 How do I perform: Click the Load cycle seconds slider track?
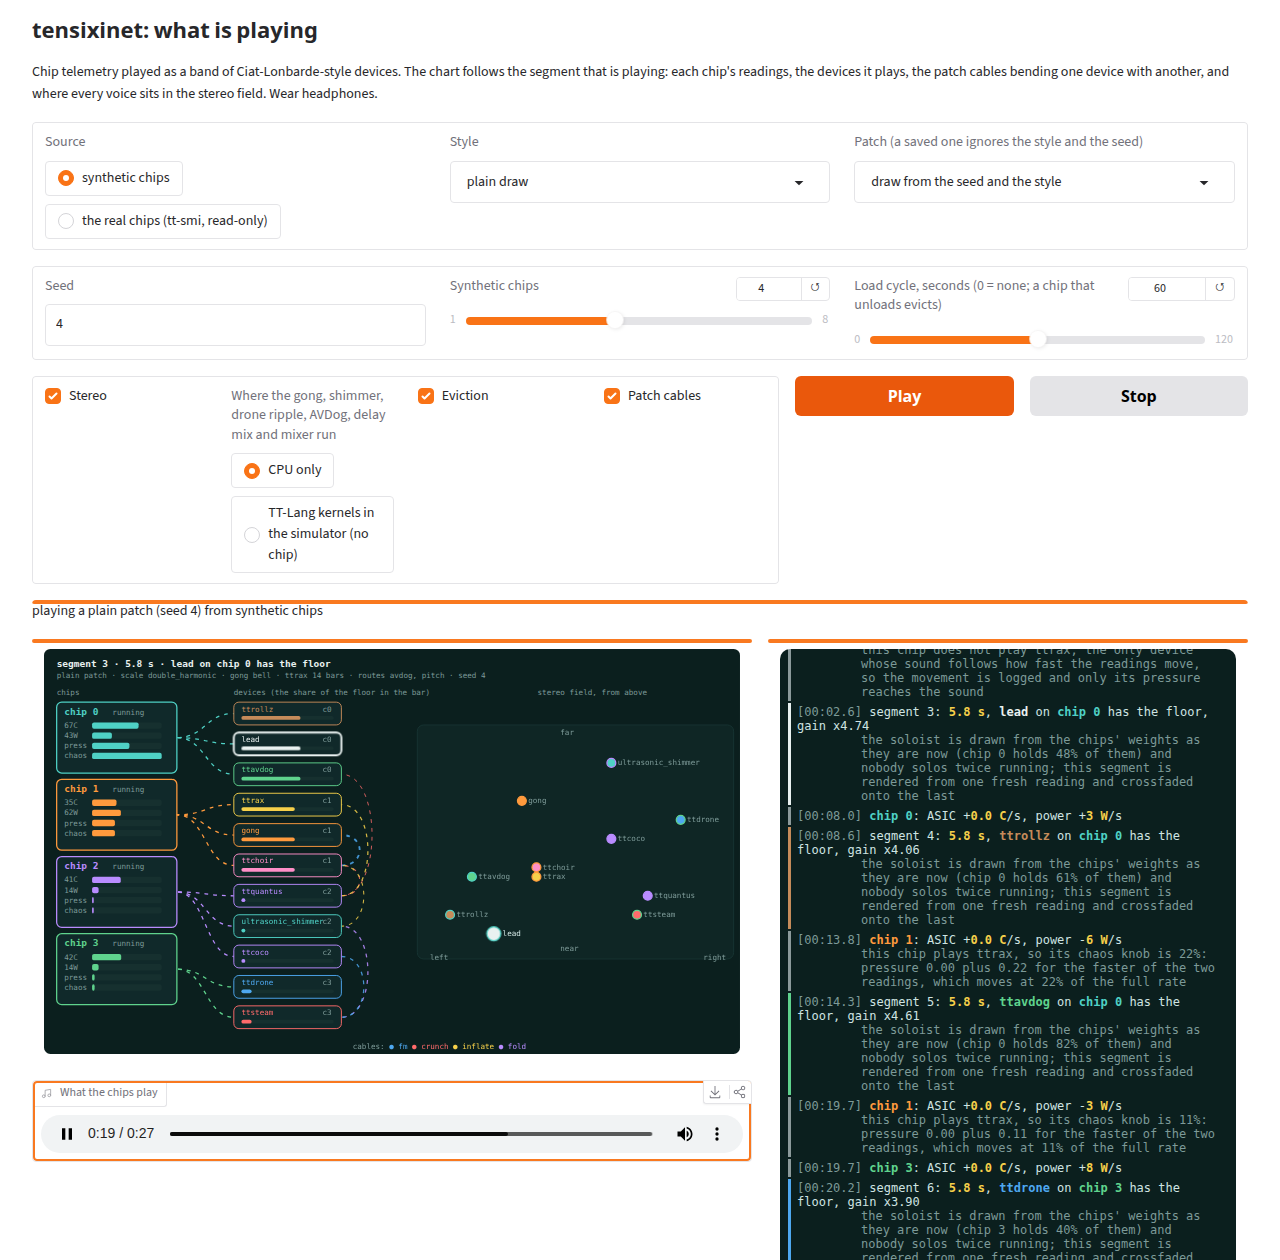1037,340
